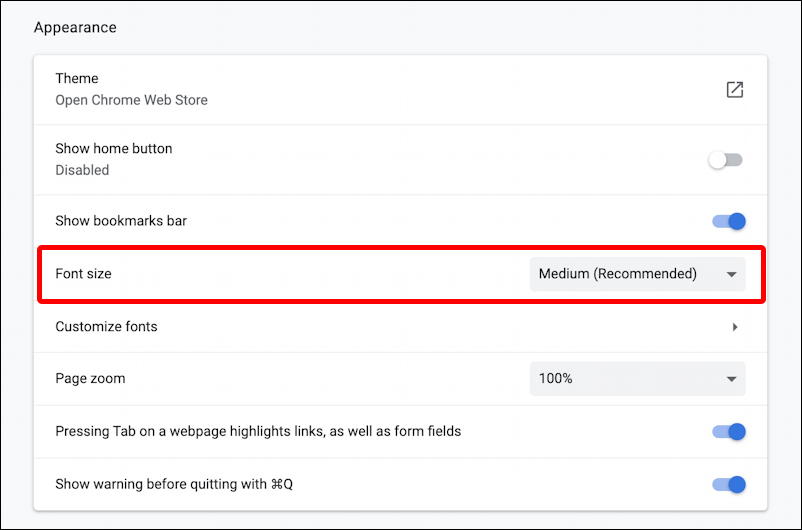Enable the Show home button switch

tap(725, 160)
